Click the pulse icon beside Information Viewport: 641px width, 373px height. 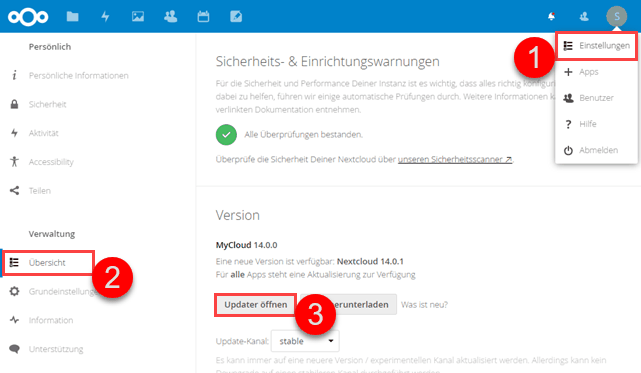pos(14,320)
